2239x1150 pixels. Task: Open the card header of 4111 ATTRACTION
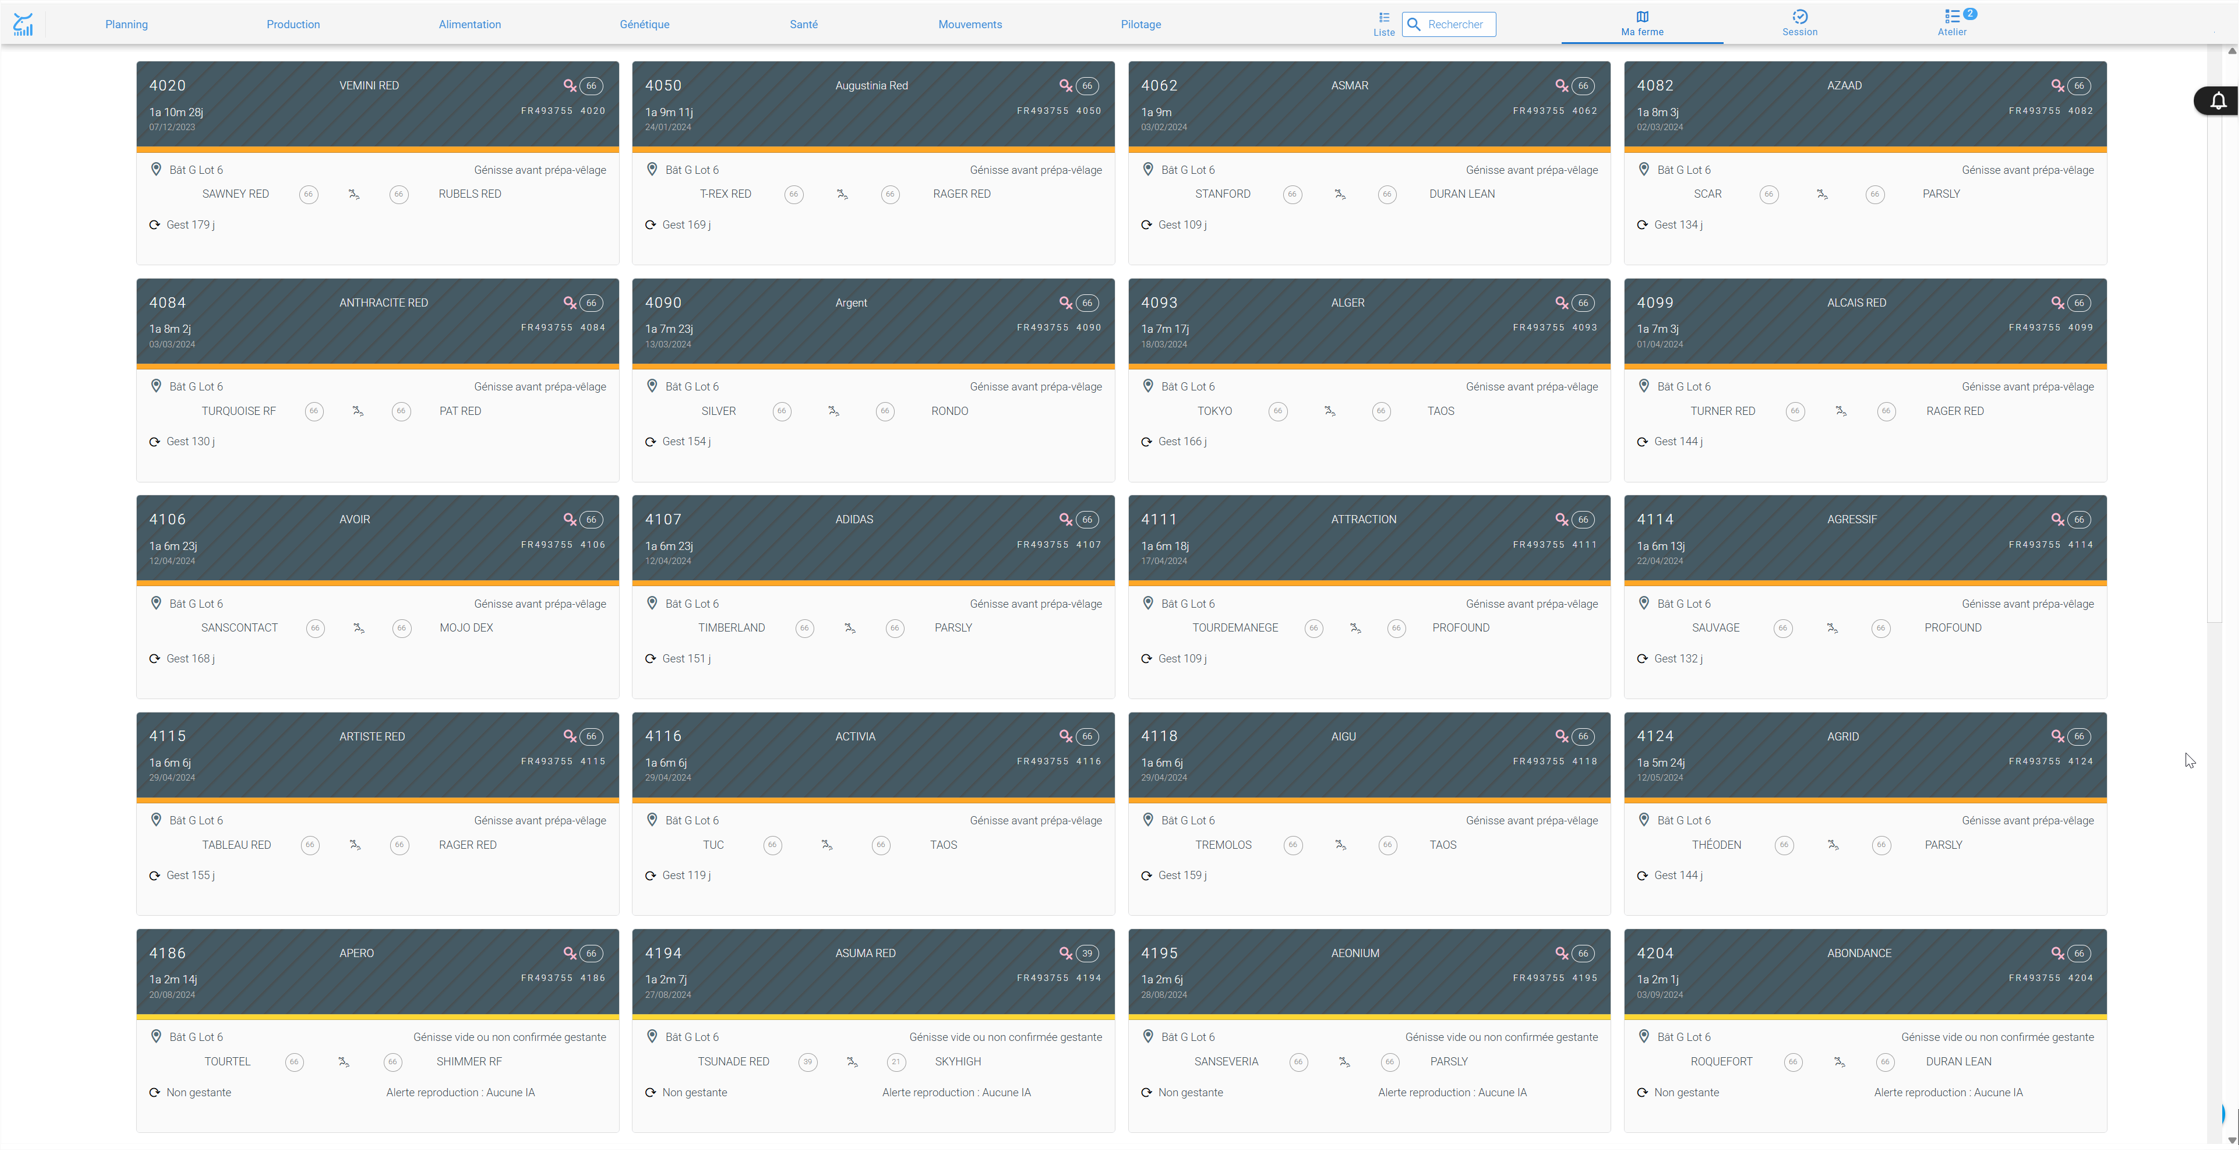tap(1369, 538)
